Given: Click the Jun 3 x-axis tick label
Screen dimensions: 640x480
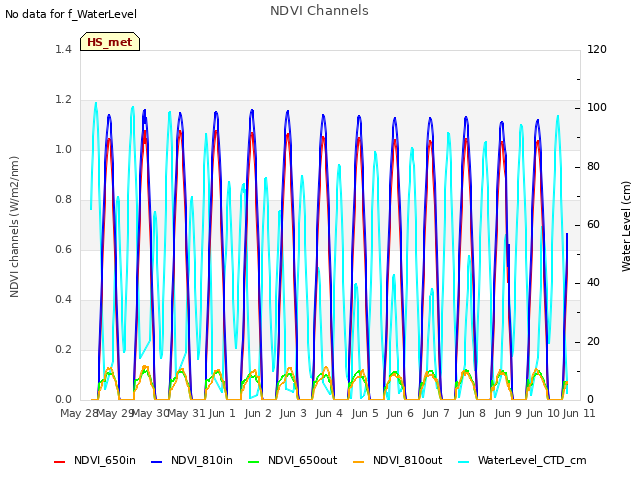Looking at the screenshot, I should pyautogui.click(x=293, y=413).
